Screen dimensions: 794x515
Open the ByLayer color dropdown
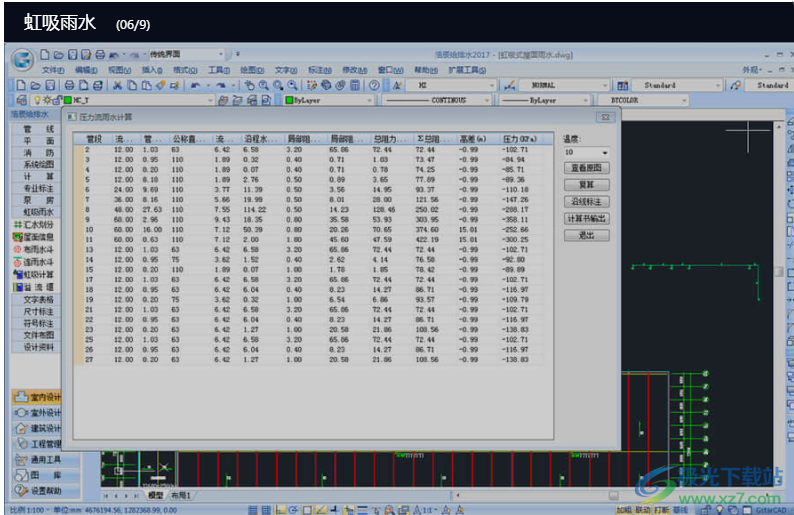click(328, 100)
